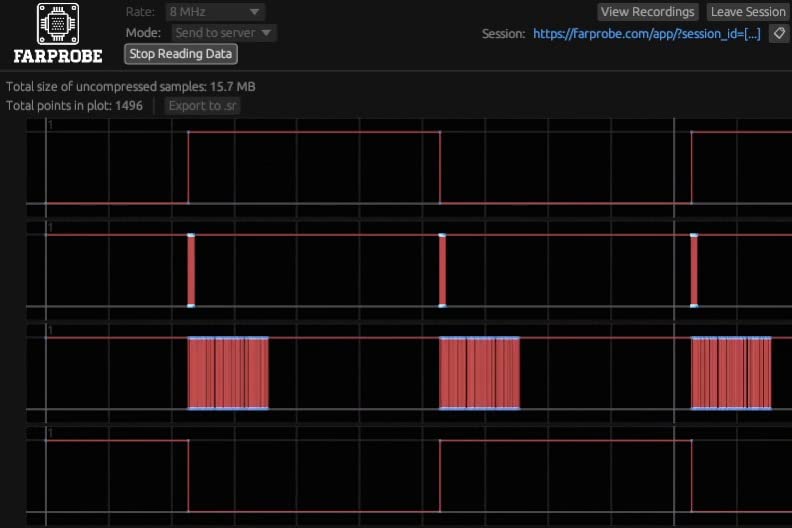
Task: Click the FARPROBE wordmark text
Action: [58, 56]
